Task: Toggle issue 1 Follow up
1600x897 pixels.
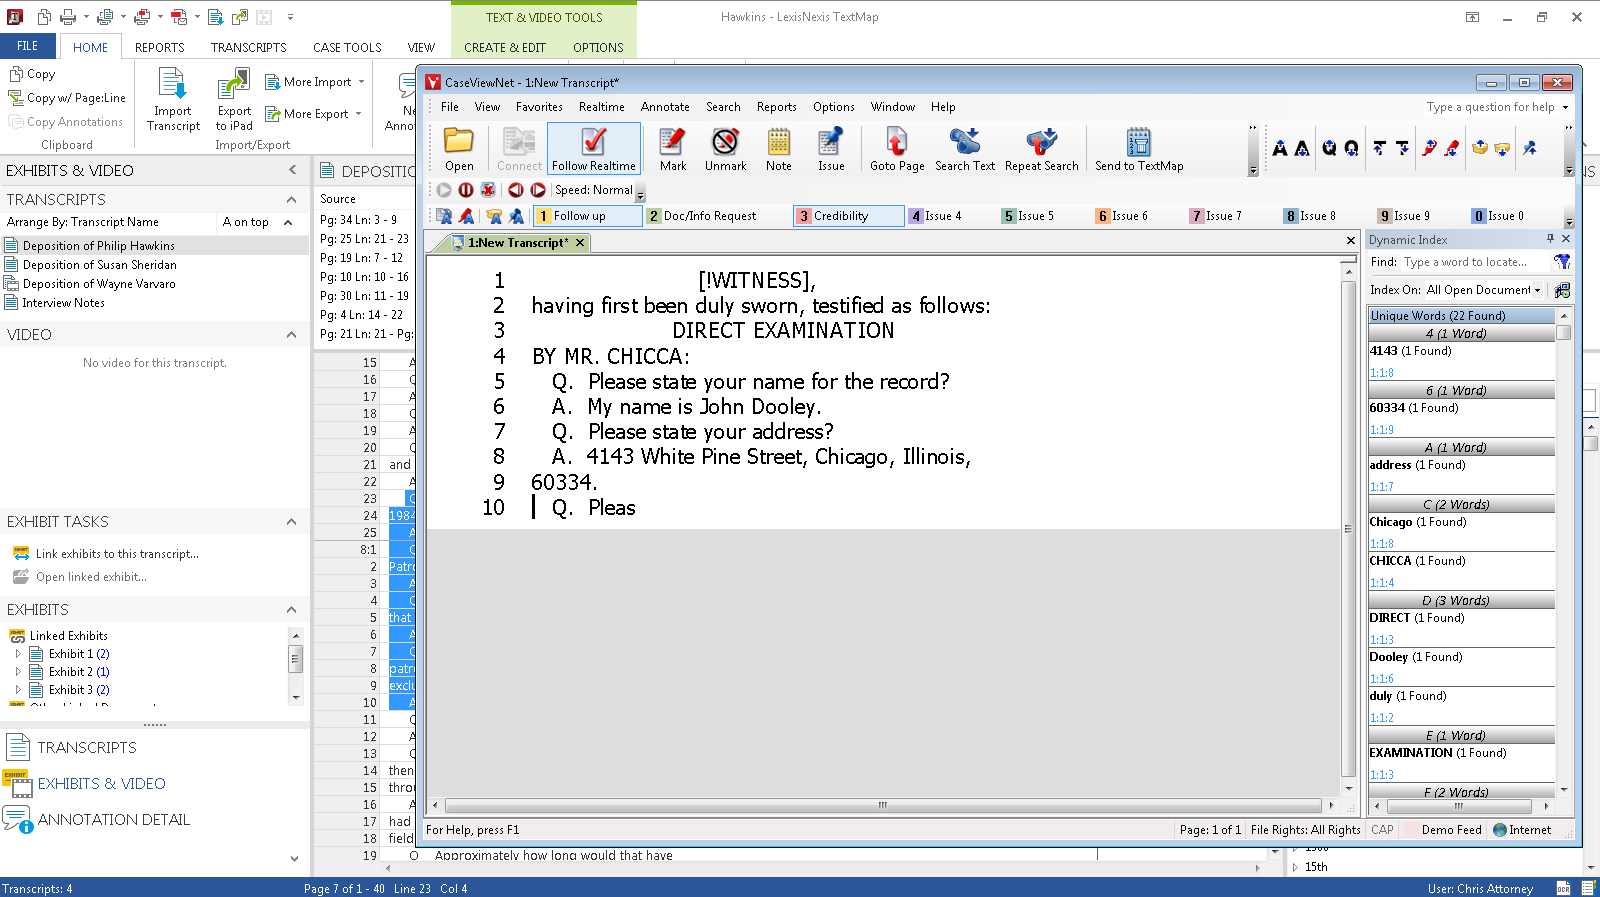Action: [588, 216]
